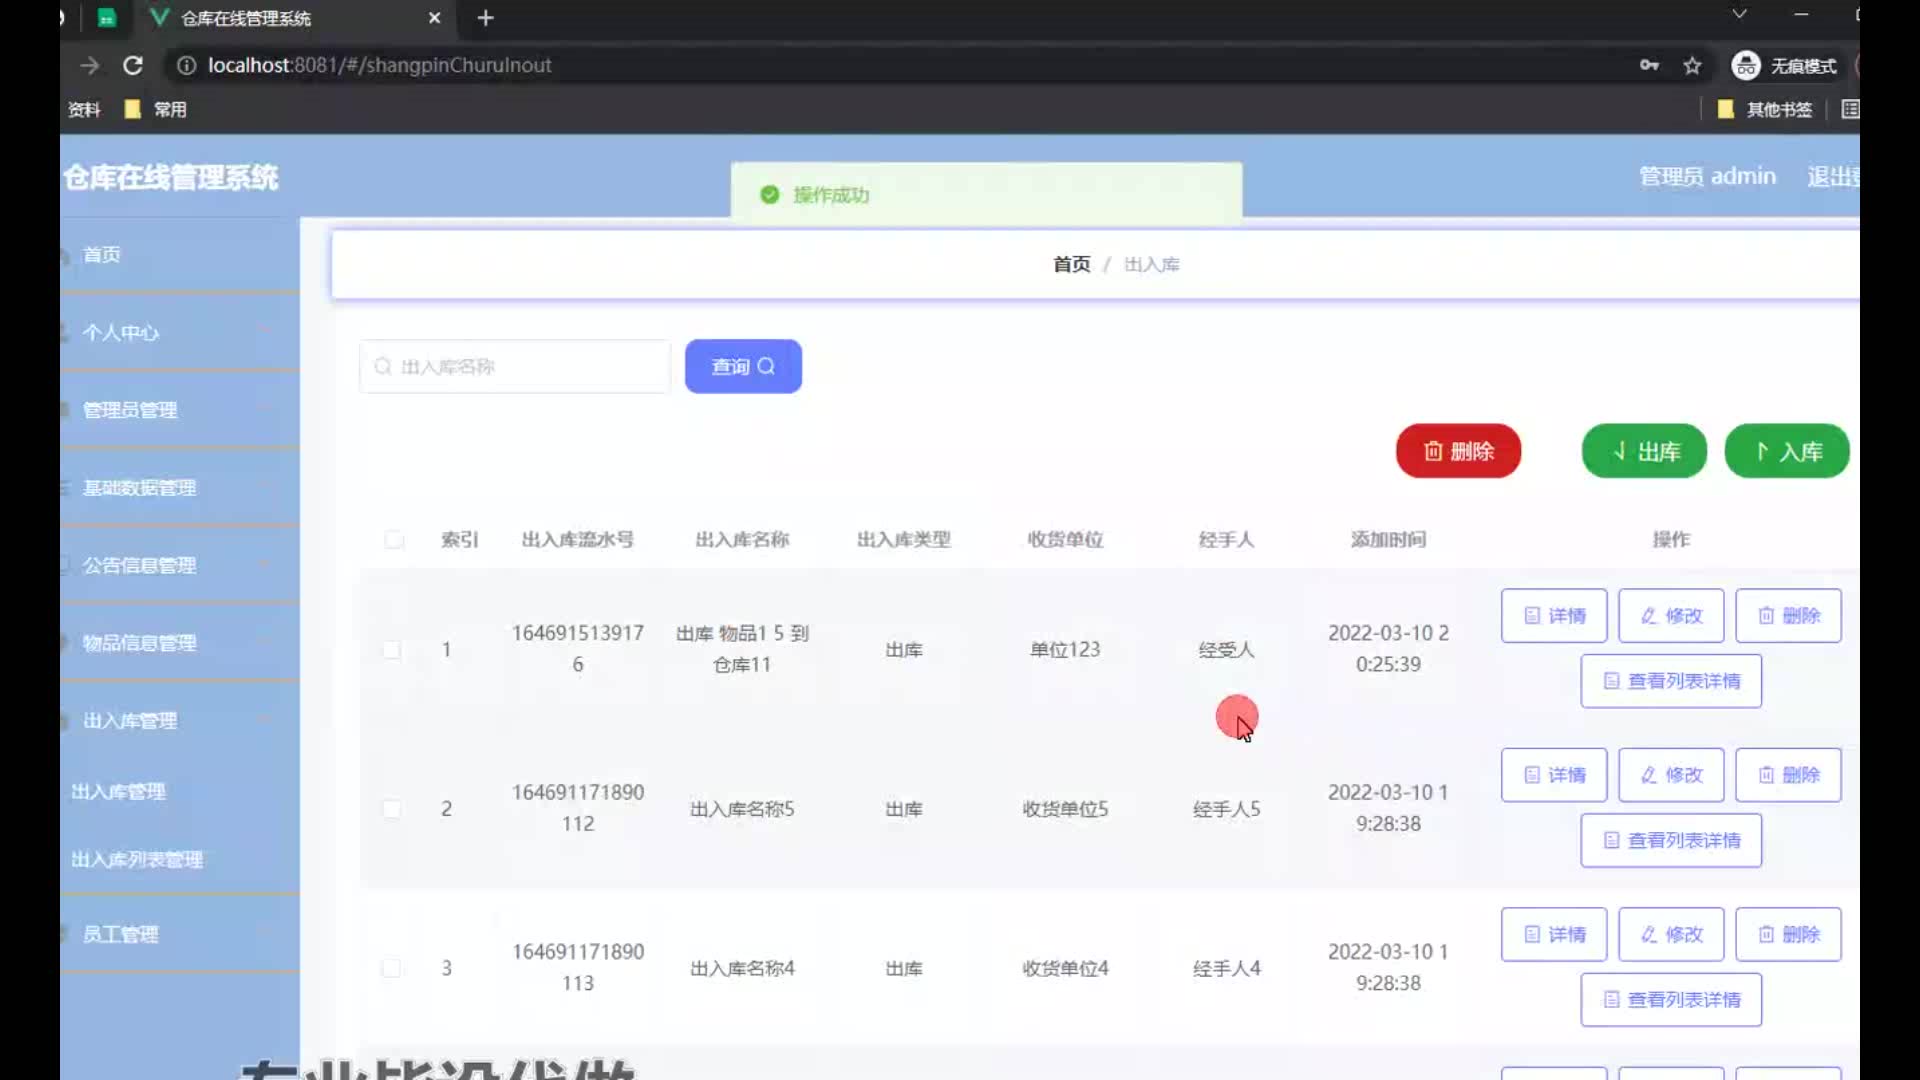This screenshot has height=1080, width=1920.
Task: Expand 物品信息管理 sidebar menu
Action: 180,643
